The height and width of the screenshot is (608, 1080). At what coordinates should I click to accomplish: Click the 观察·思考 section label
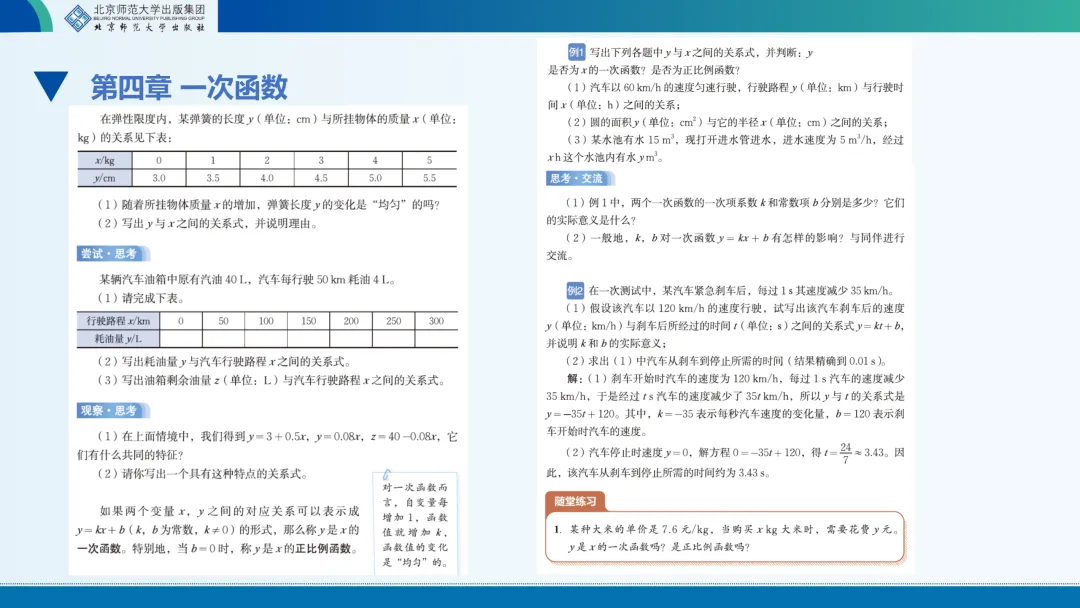tap(112, 410)
